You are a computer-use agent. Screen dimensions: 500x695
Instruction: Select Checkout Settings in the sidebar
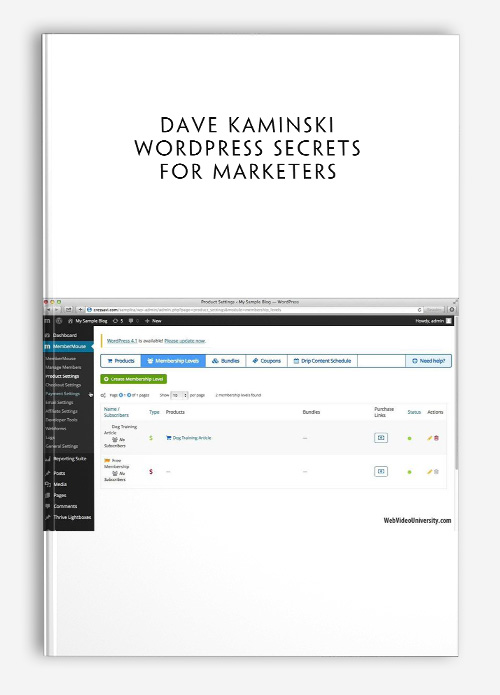pyautogui.click(x=63, y=385)
